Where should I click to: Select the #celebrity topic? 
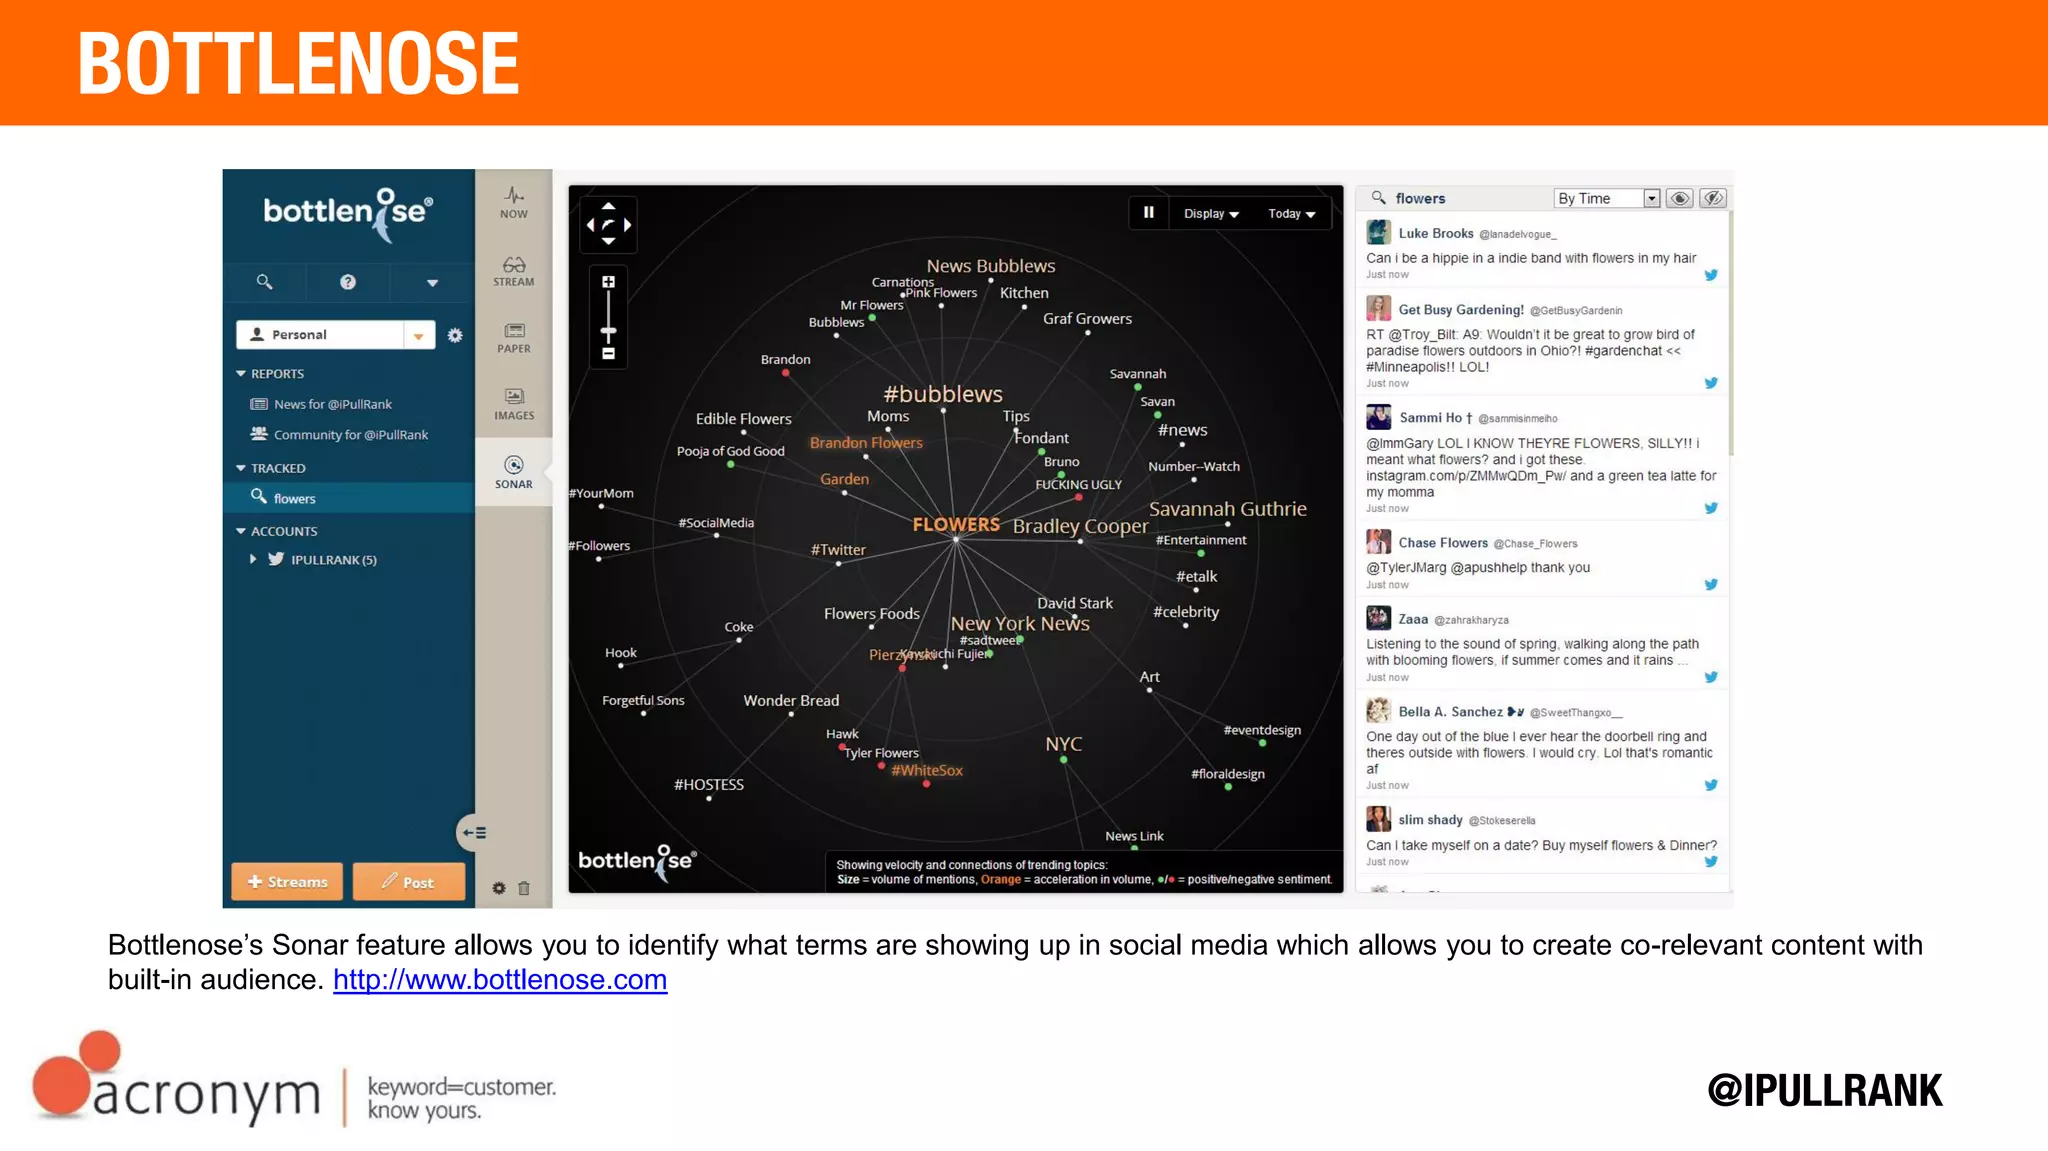pyautogui.click(x=1186, y=612)
